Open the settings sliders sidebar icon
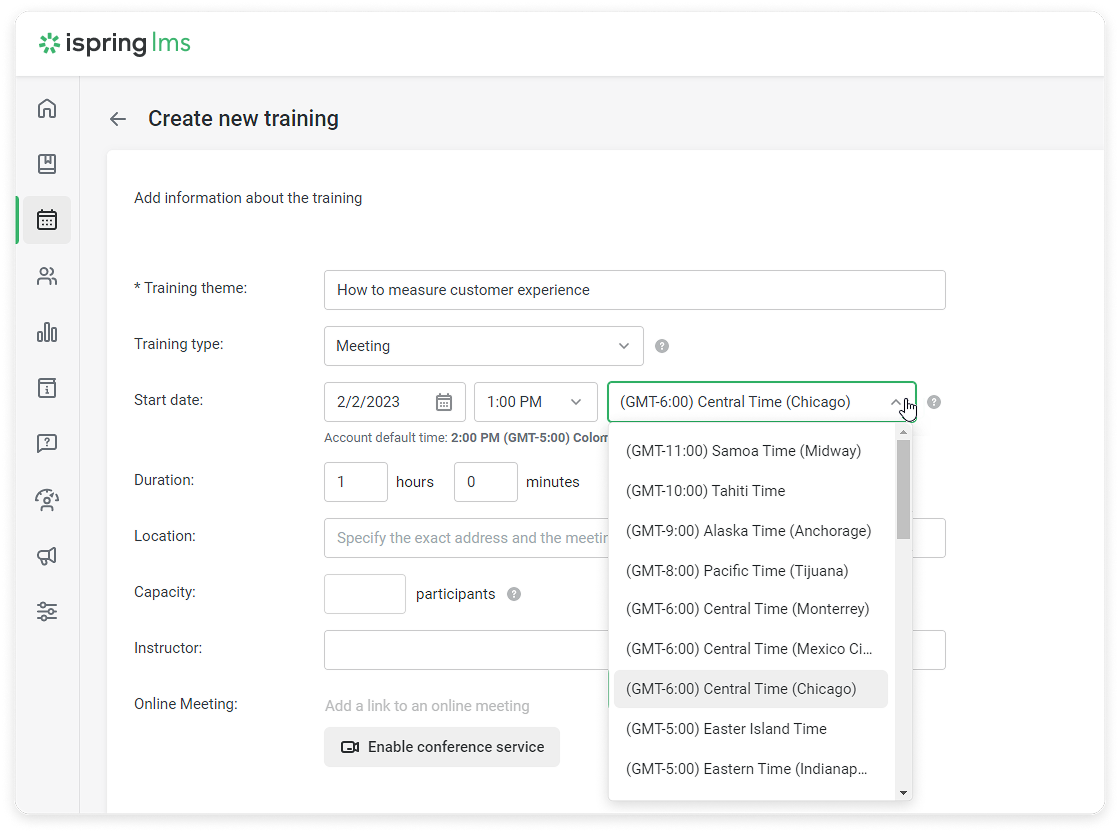The width and height of the screenshot is (1120, 833). (x=47, y=612)
